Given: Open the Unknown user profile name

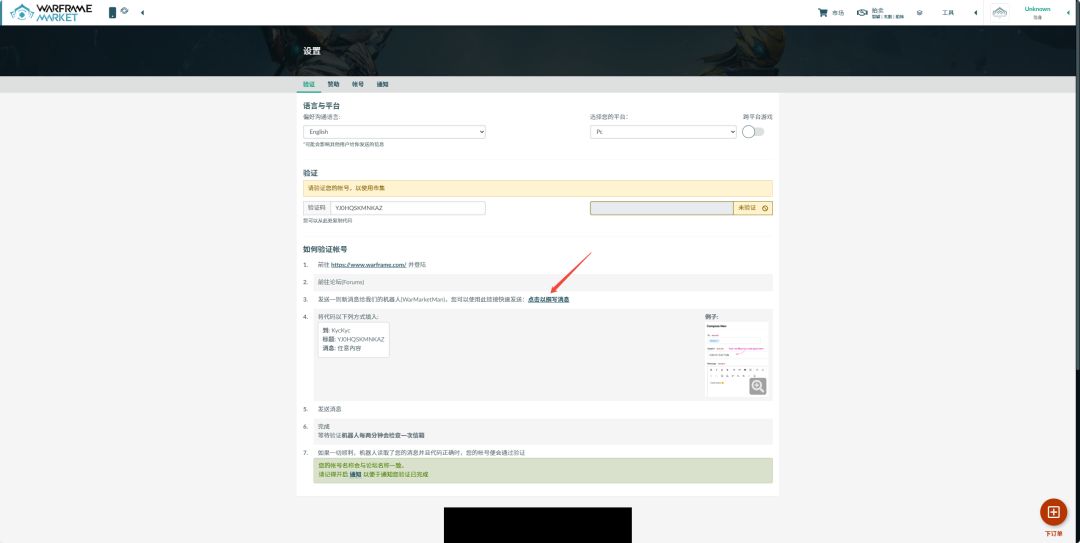Looking at the screenshot, I should tap(1037, 9).
